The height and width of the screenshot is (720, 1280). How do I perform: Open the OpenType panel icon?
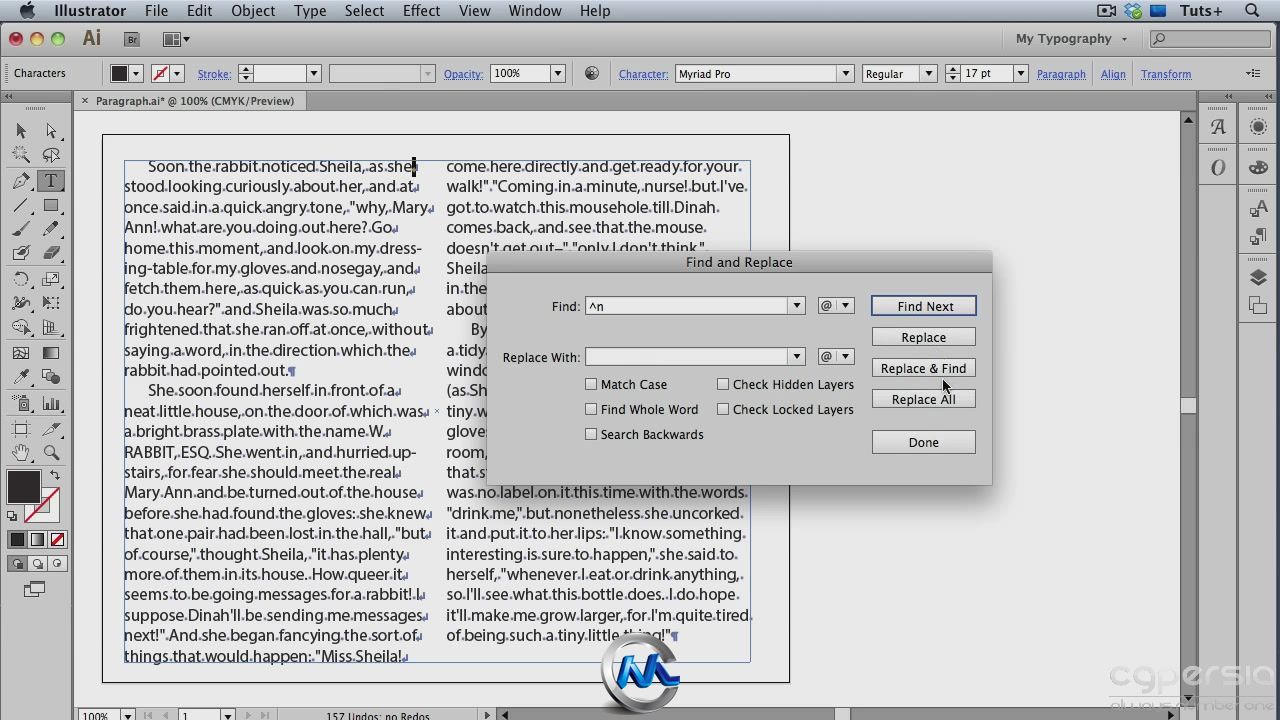tap(1218, 167)
